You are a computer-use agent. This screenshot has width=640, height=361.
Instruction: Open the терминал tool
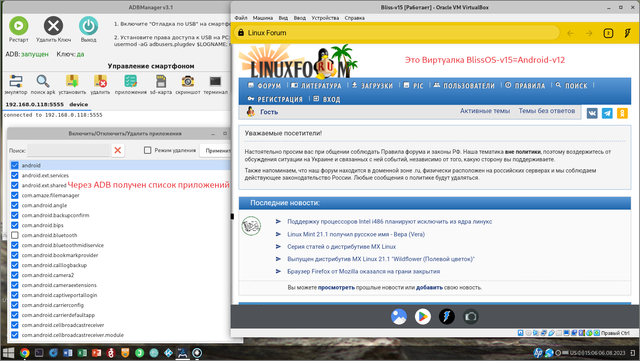pos(215,81)
